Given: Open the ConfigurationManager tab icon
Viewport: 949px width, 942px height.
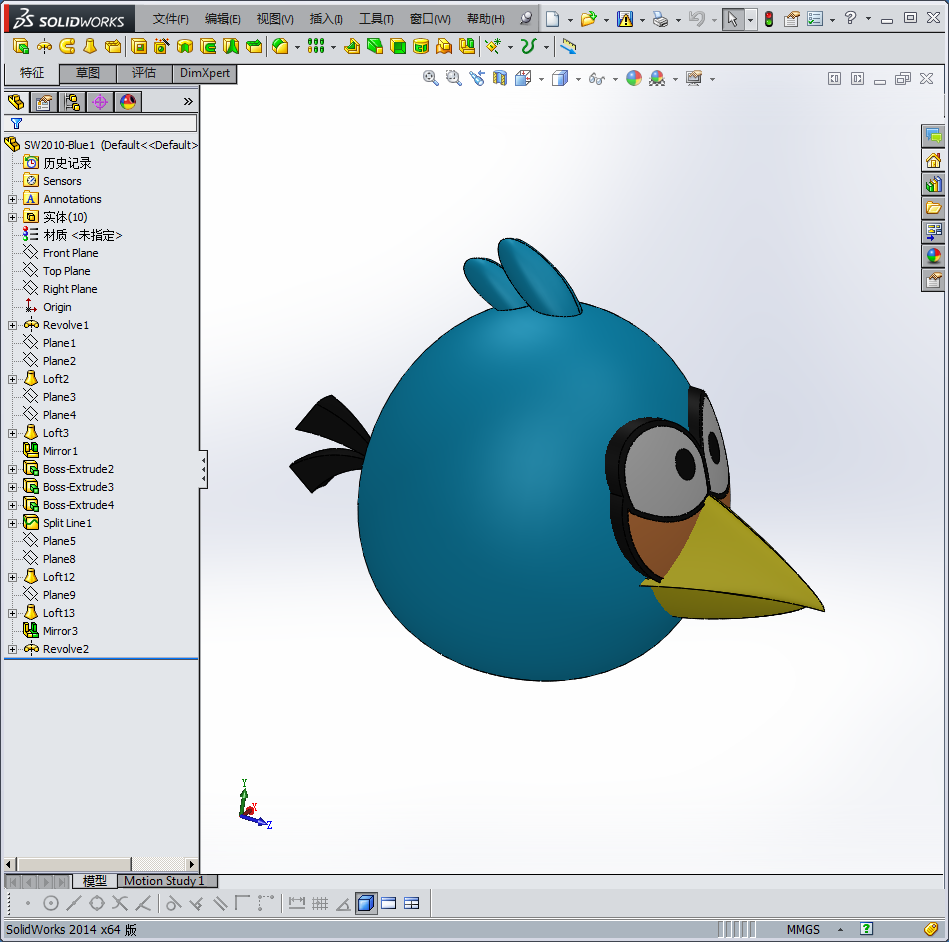Looking at the screenshot, I should (72, 102).
